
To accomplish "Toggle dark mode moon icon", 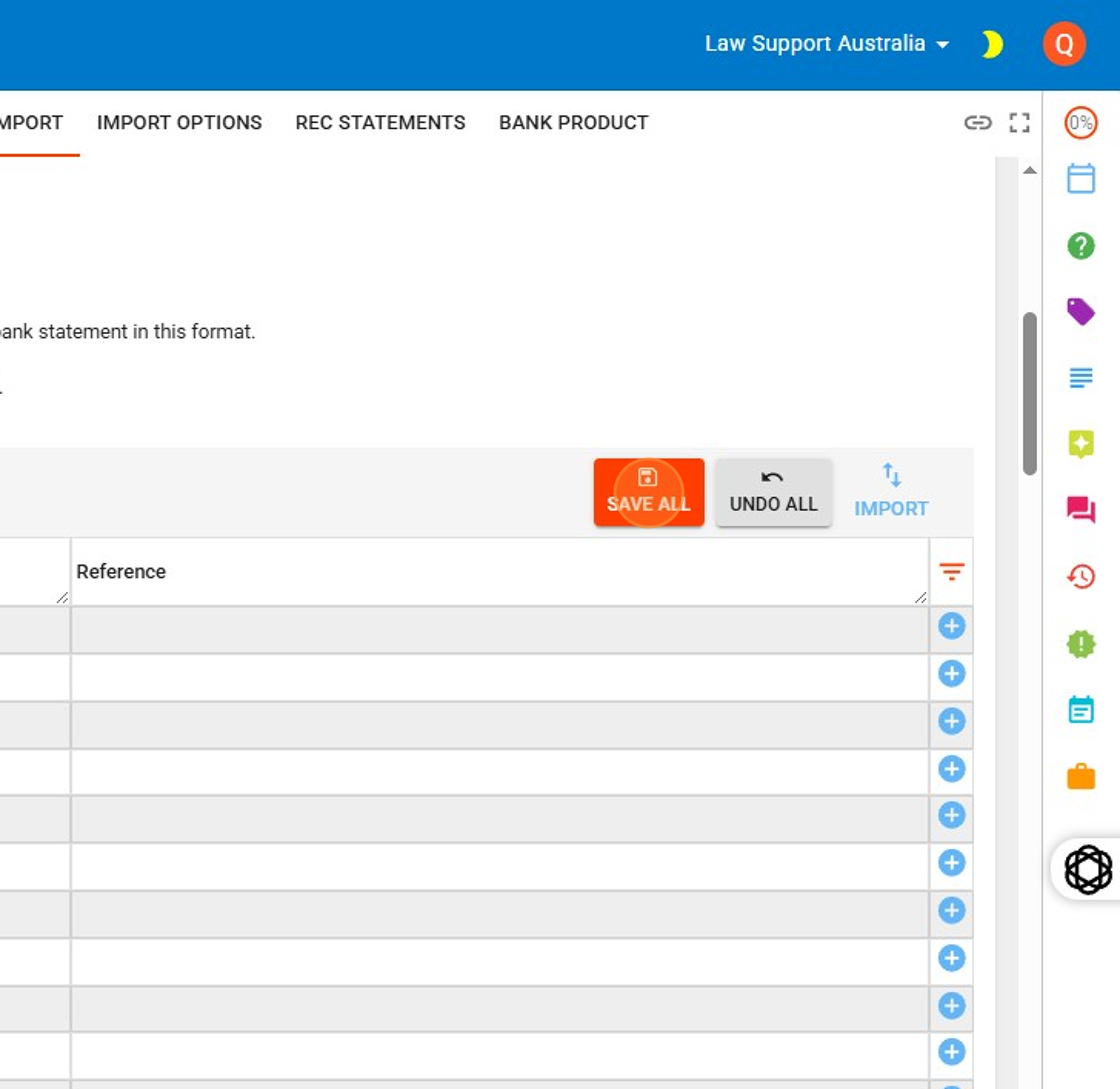I will tap(991, 45).
